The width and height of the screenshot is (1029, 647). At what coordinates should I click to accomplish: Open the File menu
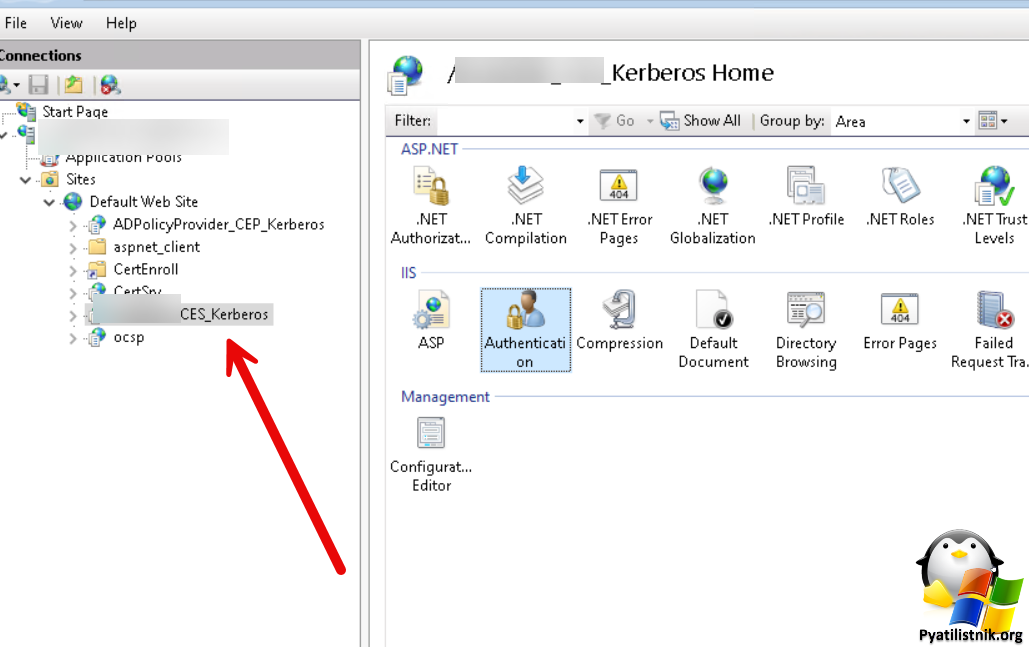click(16, 23)
